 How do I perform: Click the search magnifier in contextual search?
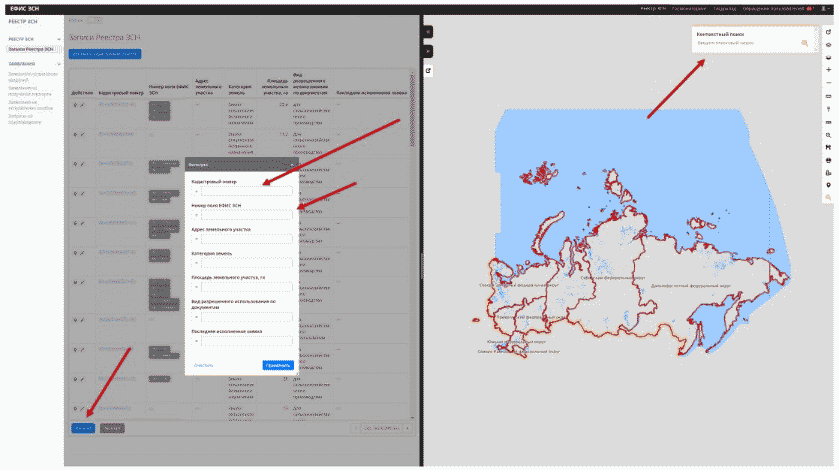pos(804,44)
